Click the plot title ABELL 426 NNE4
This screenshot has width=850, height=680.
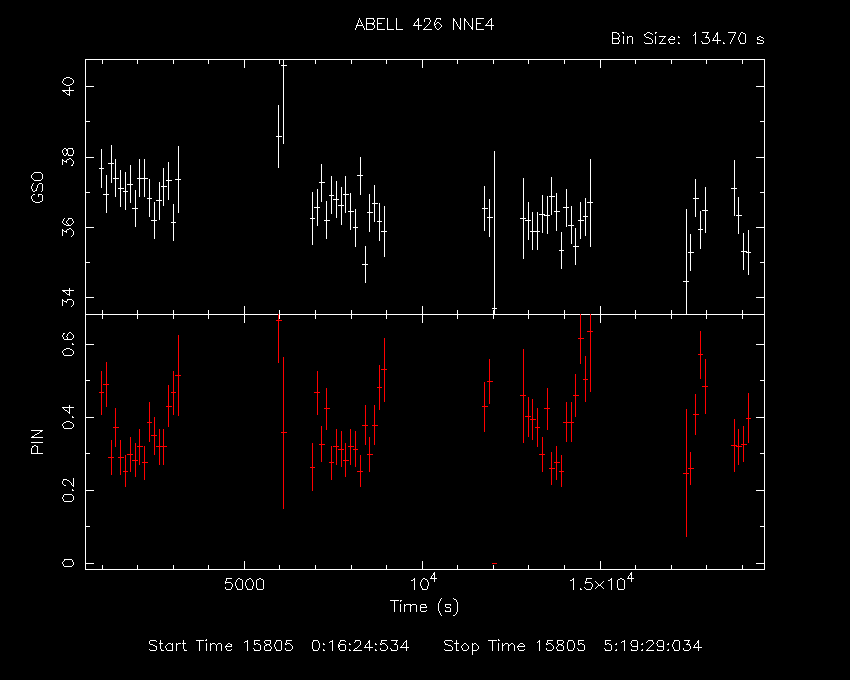pos(424,24)
